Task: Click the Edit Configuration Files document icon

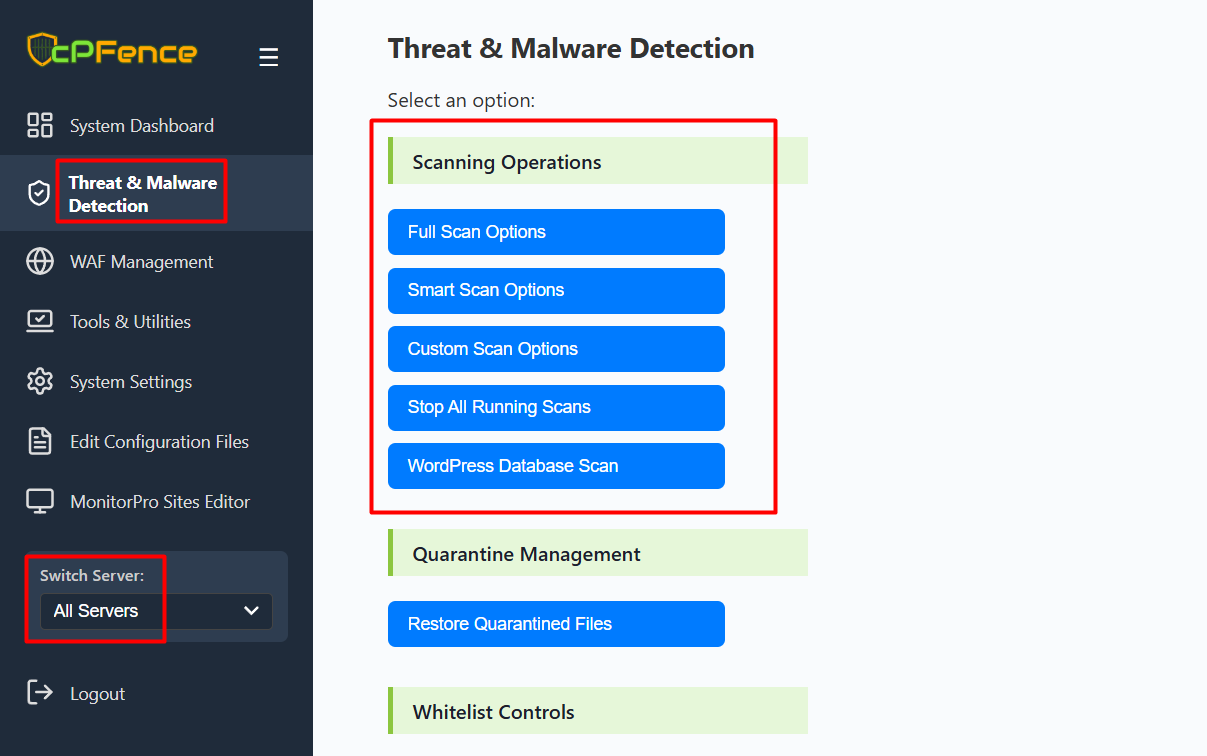Action: coord(40,442)
